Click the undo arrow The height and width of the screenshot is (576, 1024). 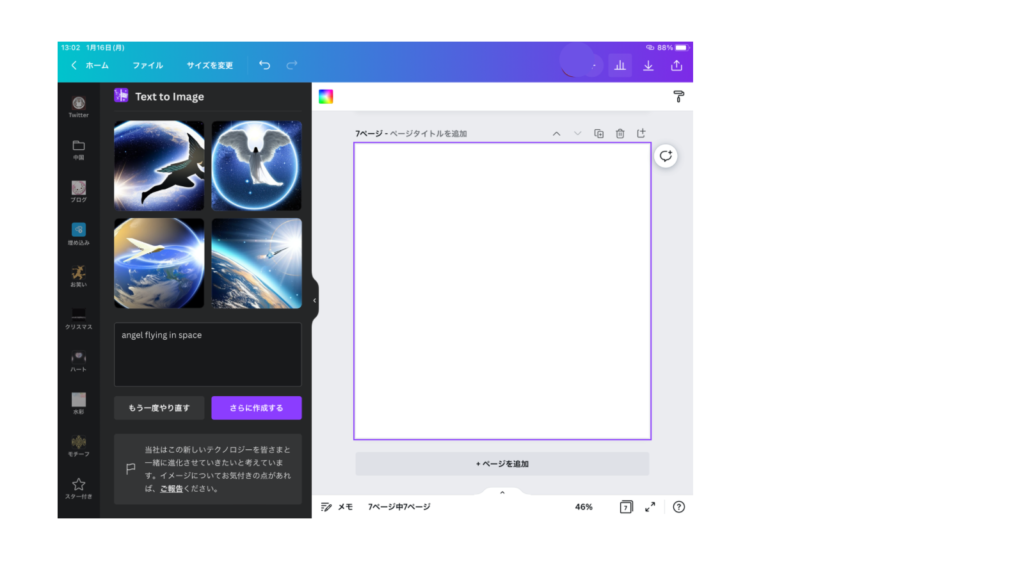(264, 65)
